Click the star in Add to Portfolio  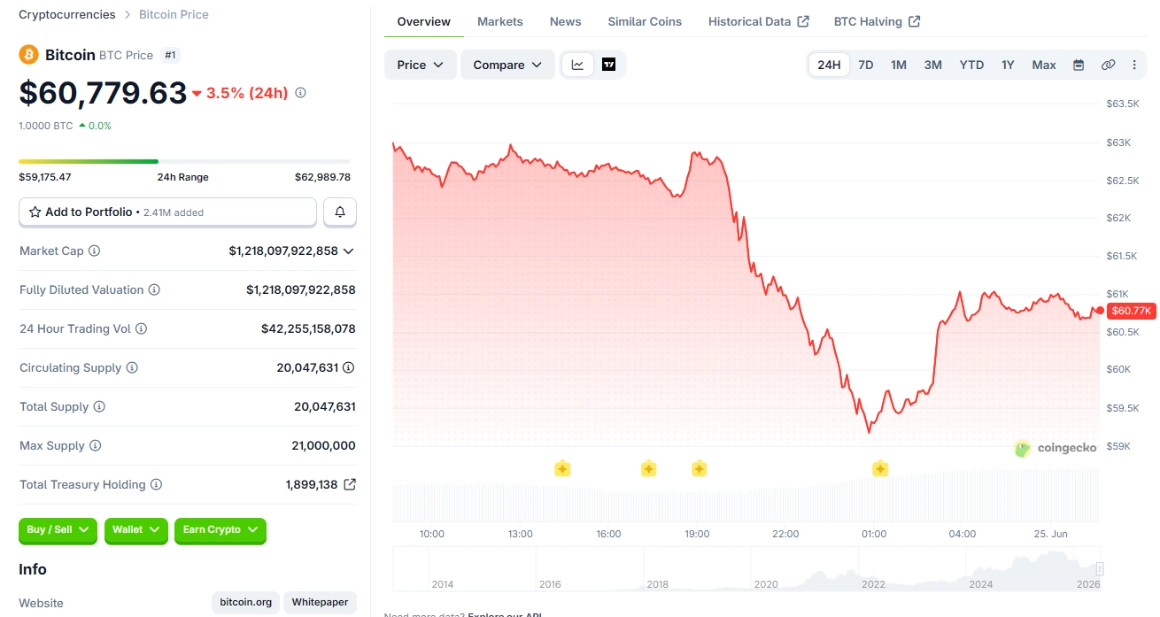coord(35,212)
